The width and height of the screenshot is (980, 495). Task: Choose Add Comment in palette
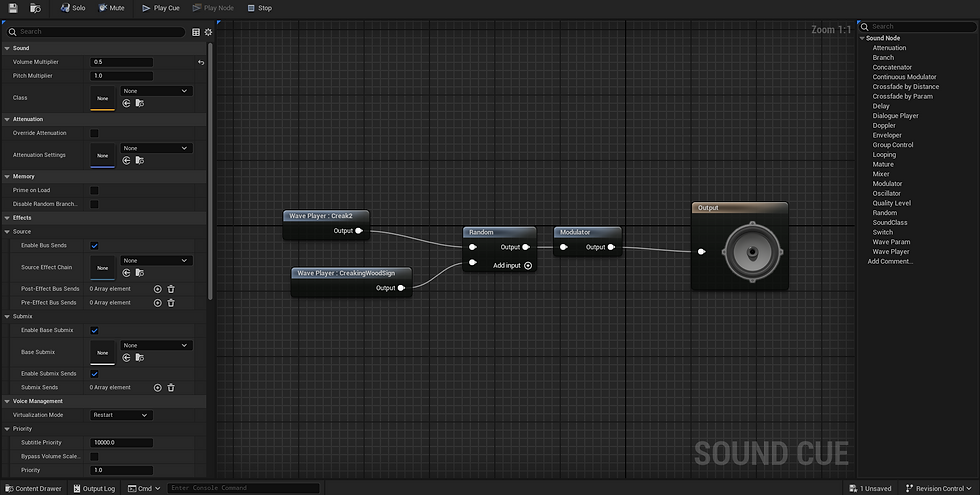tap(890, 262)
